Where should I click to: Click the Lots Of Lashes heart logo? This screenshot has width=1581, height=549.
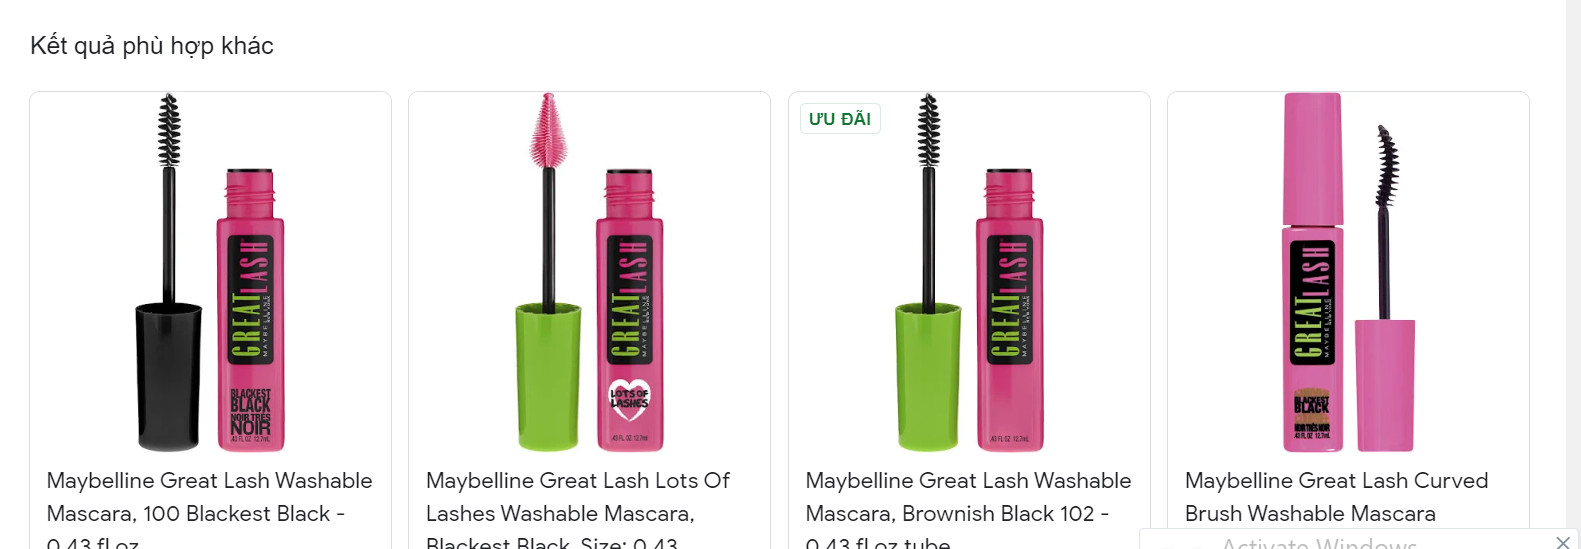629,398
